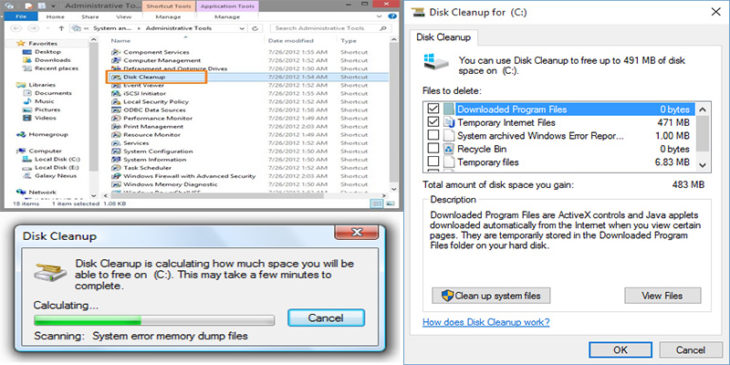Select Downloads under Favorites
Screen dimensions: 730x365
coord(53,60)
